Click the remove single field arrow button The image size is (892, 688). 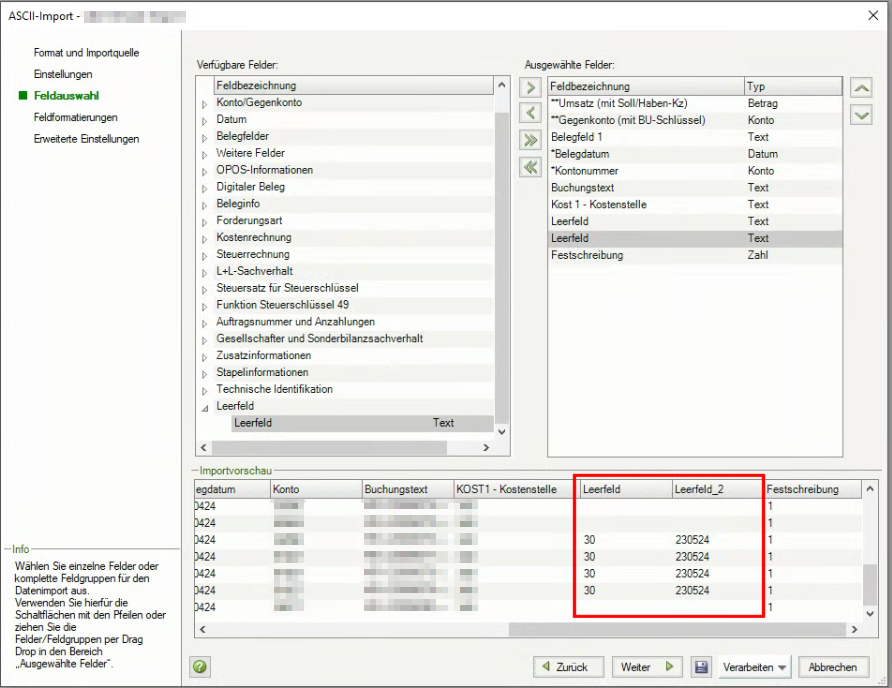[x=532, y=114]
